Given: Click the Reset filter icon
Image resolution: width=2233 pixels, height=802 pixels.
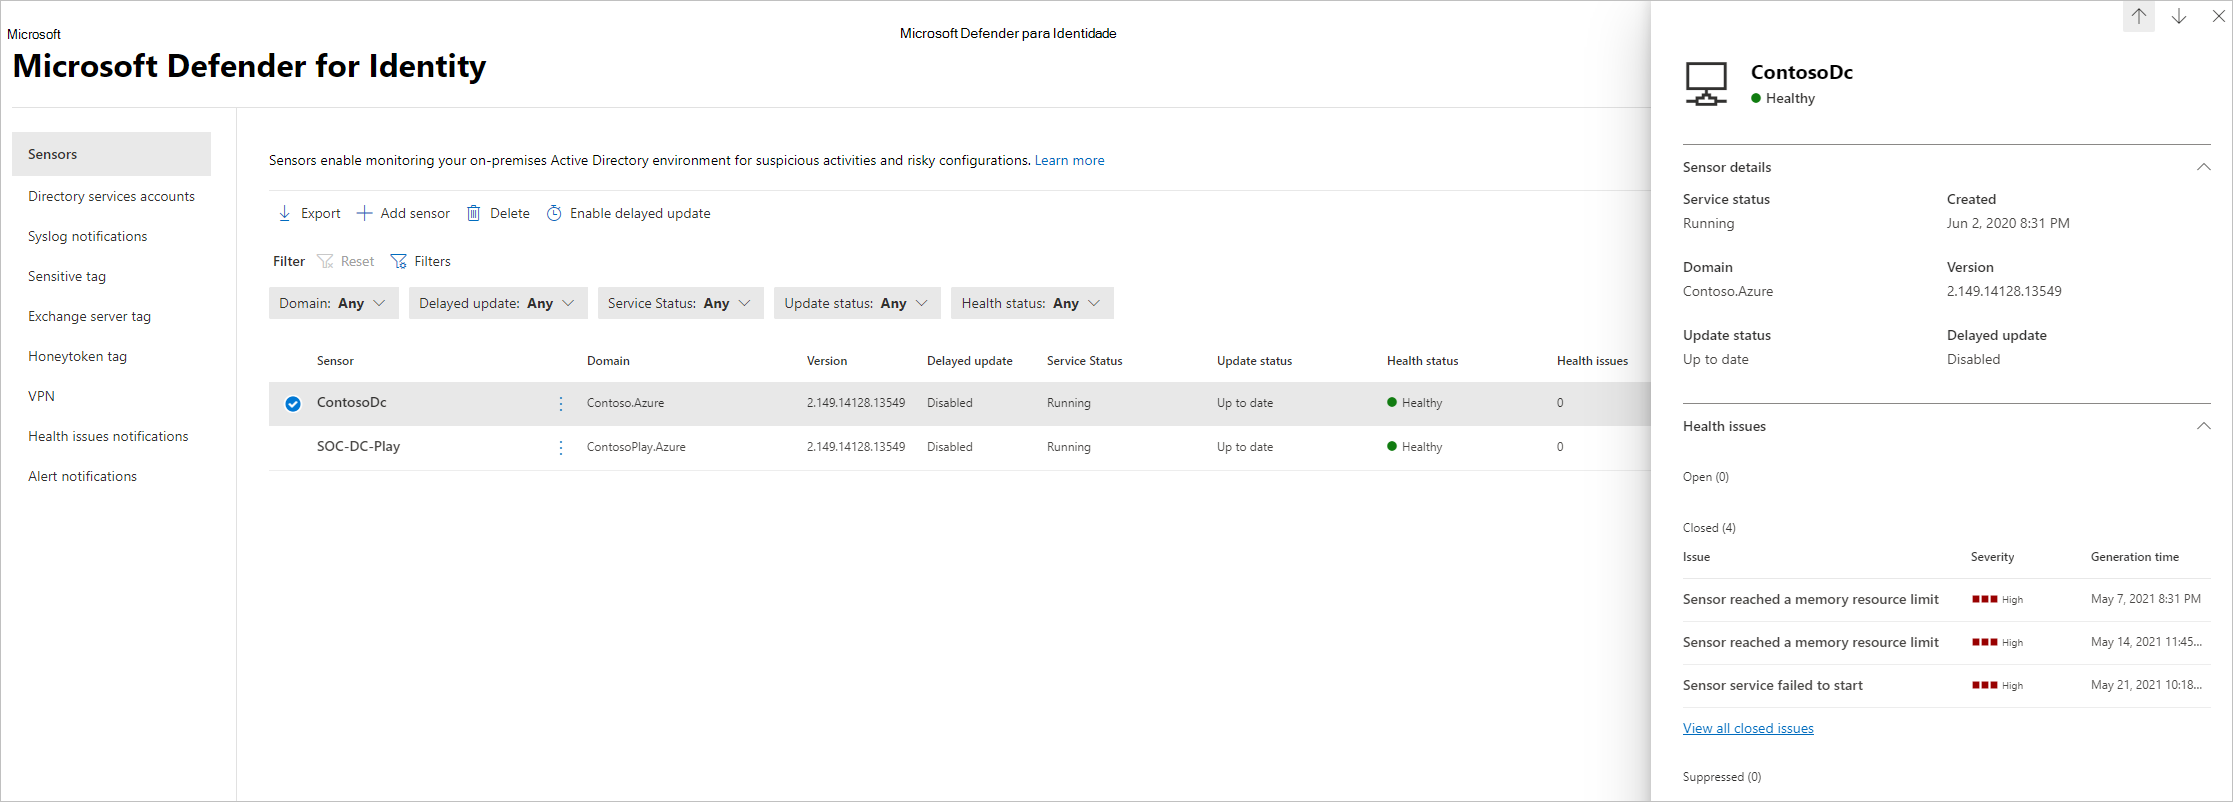Looking at the screenshot, I should click(x=325, y=261).
